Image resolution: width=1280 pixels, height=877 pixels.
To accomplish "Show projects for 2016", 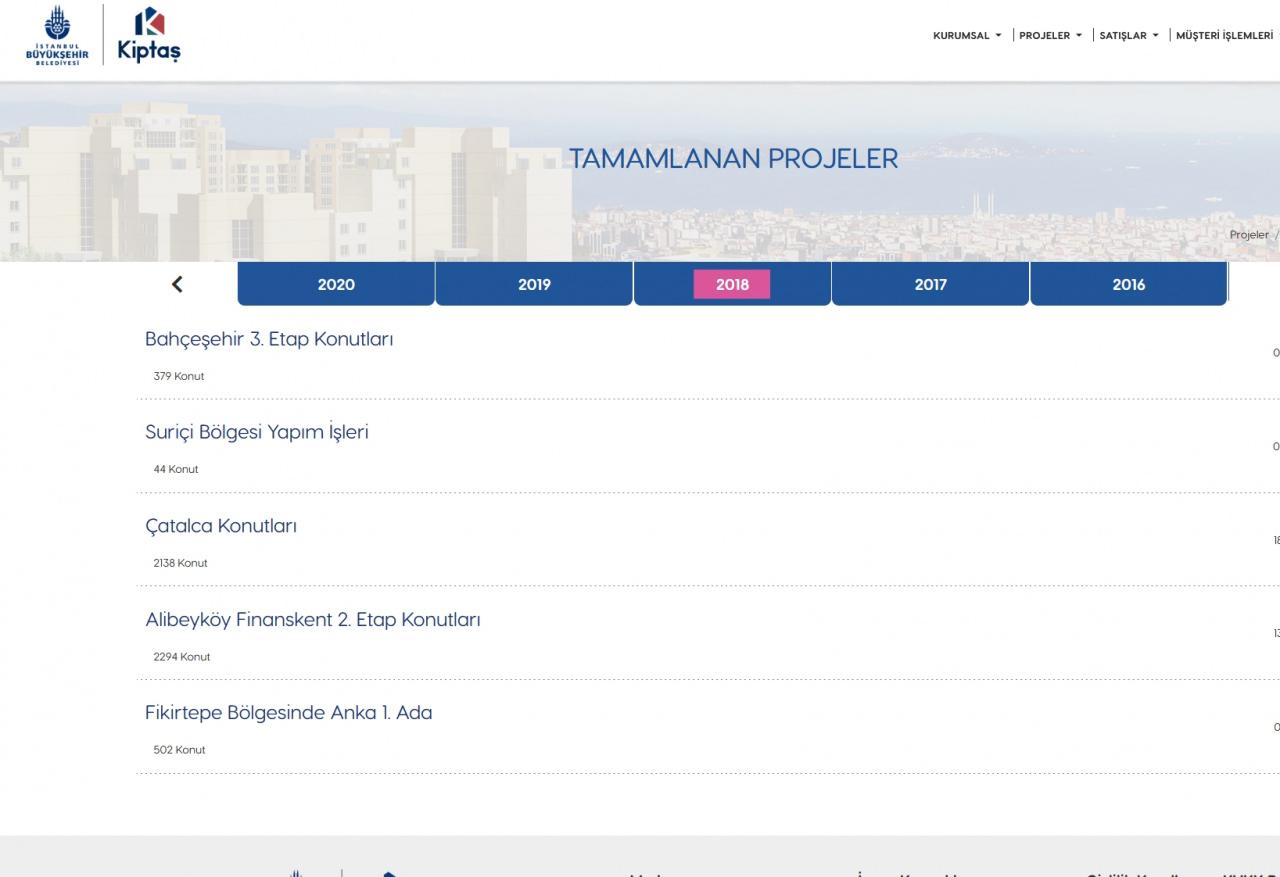I will coord(1128,285).
